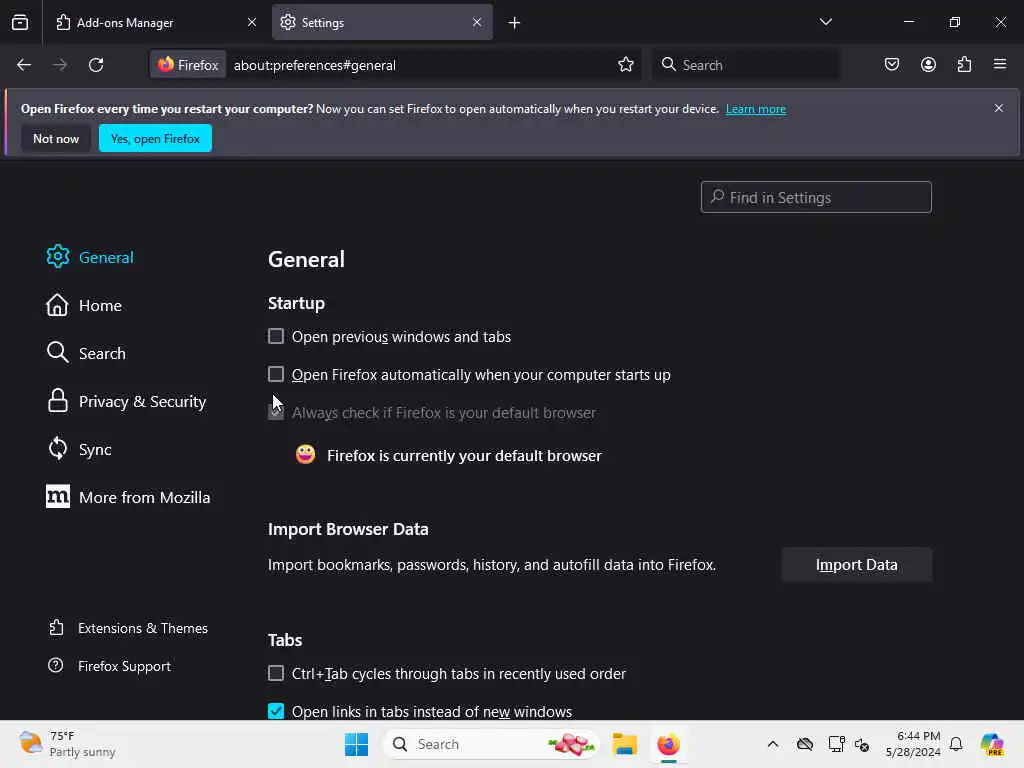The height and width of the screenshot is (768, 1024).
Task: Open More from Mozilla section
Action: [x=128, y=497]
